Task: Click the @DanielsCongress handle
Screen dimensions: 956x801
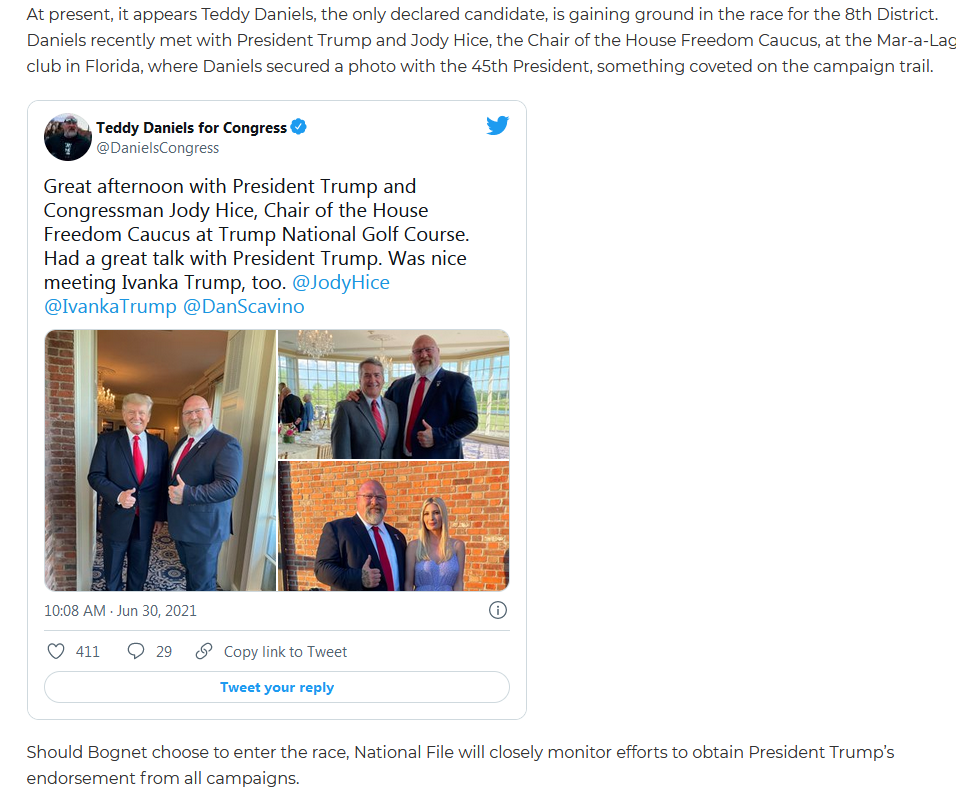Action: (157, 148)
